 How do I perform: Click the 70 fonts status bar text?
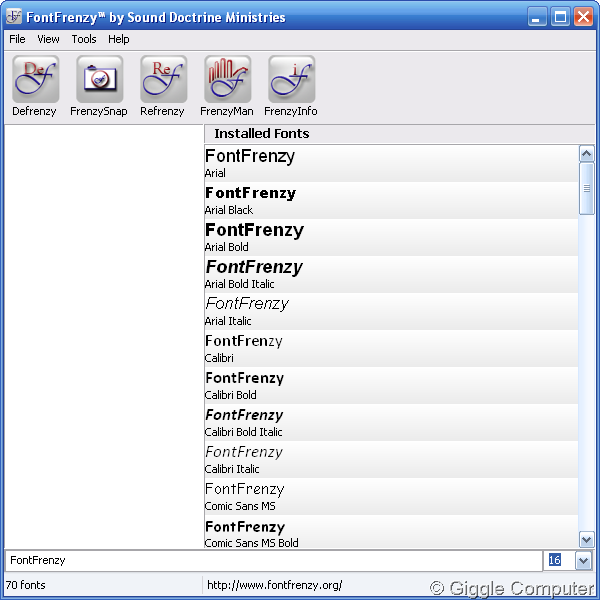pyautogui.click(x=25, y=585)
